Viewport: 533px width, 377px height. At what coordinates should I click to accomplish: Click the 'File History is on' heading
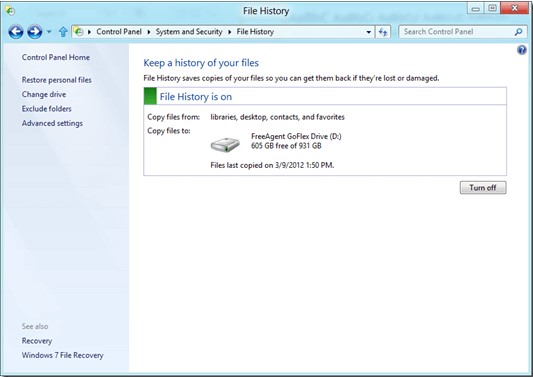[196, 97]
